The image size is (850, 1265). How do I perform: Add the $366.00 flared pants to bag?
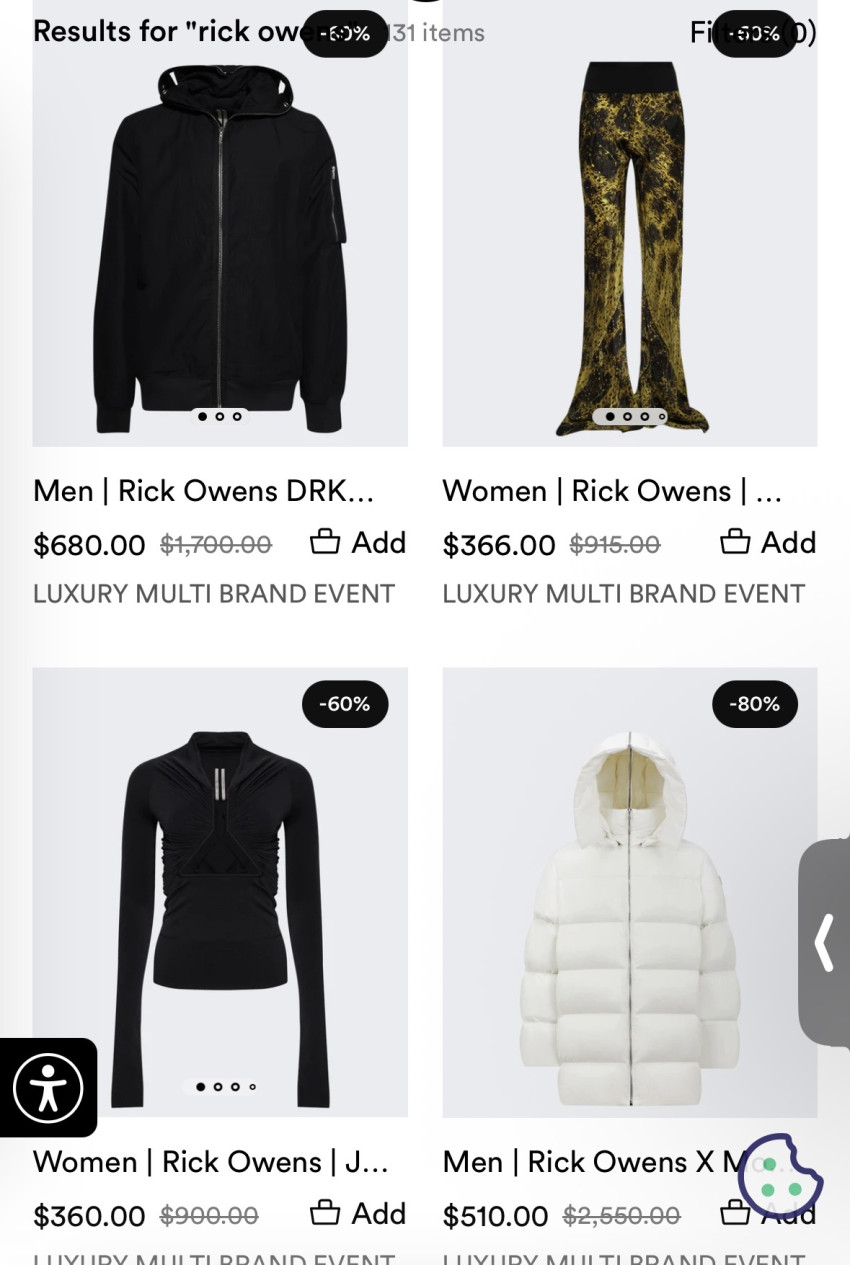click(768, 542)
